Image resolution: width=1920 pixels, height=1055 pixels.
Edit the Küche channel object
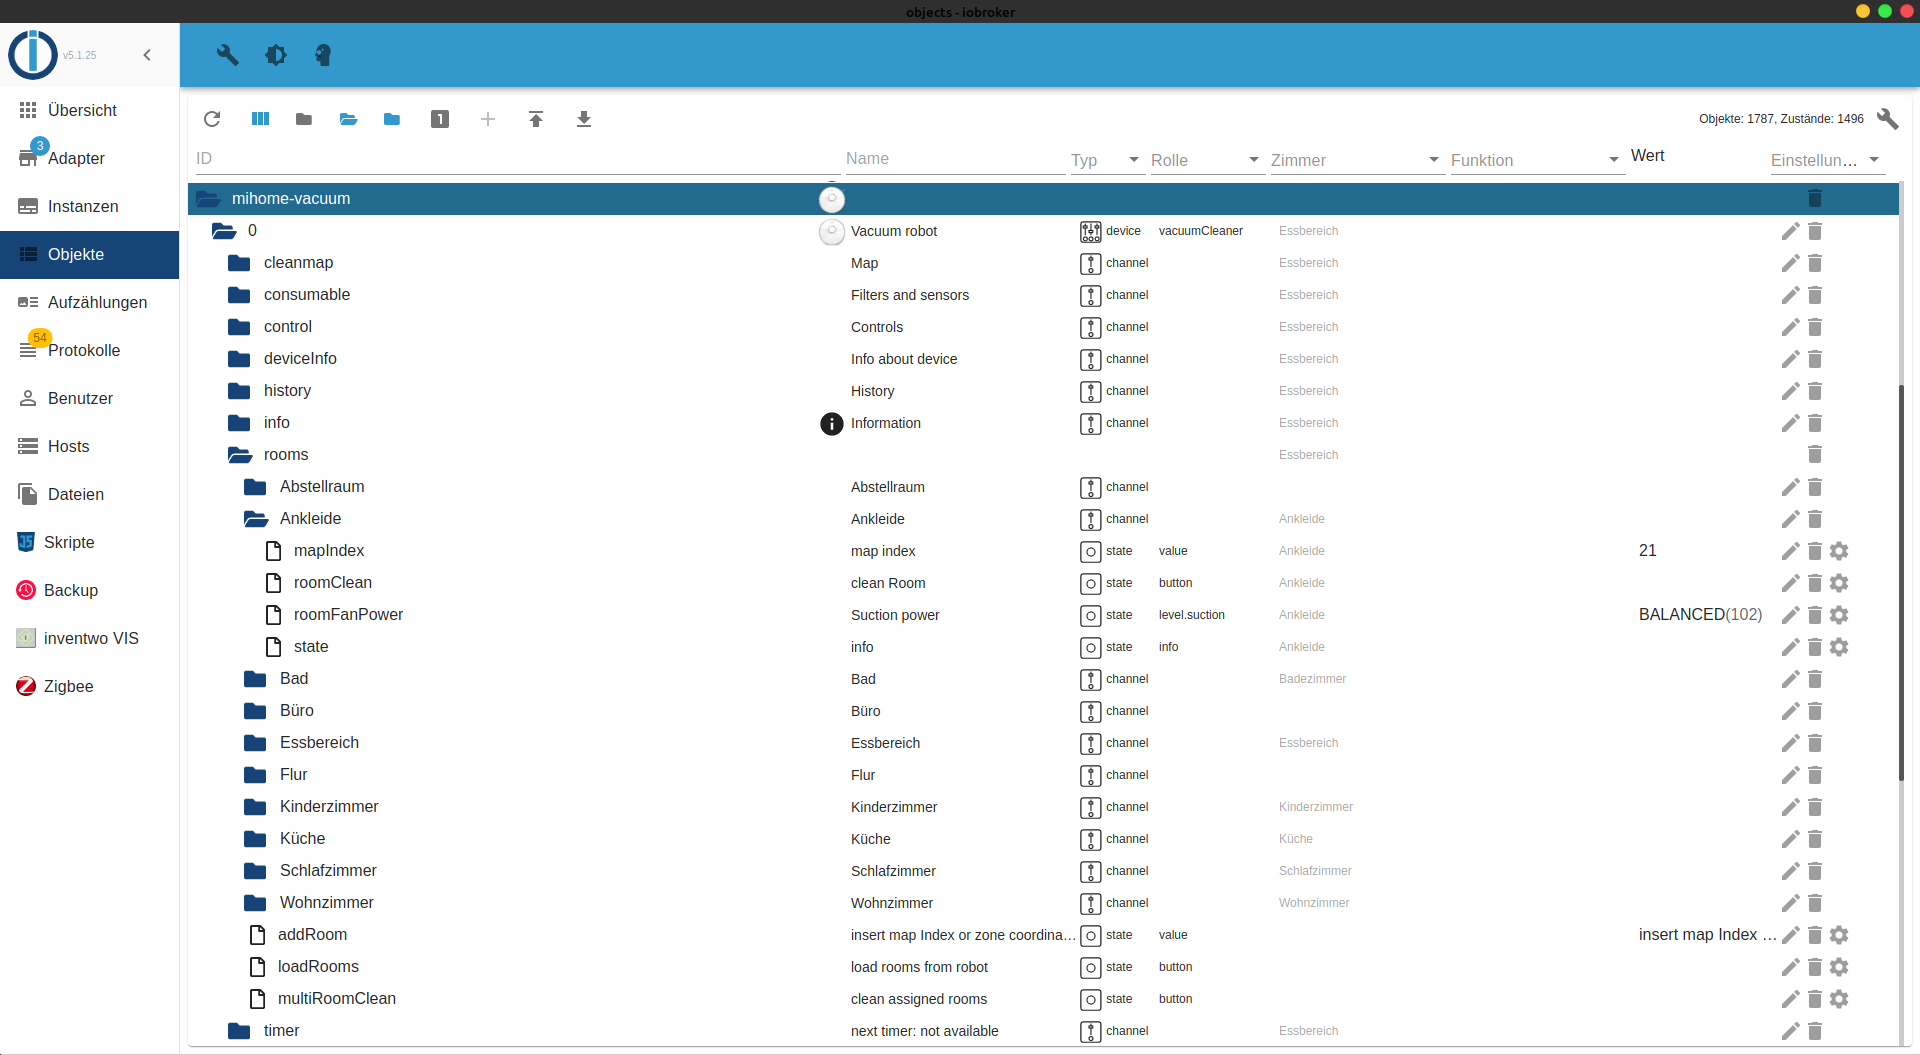[x=1790, y=839]
